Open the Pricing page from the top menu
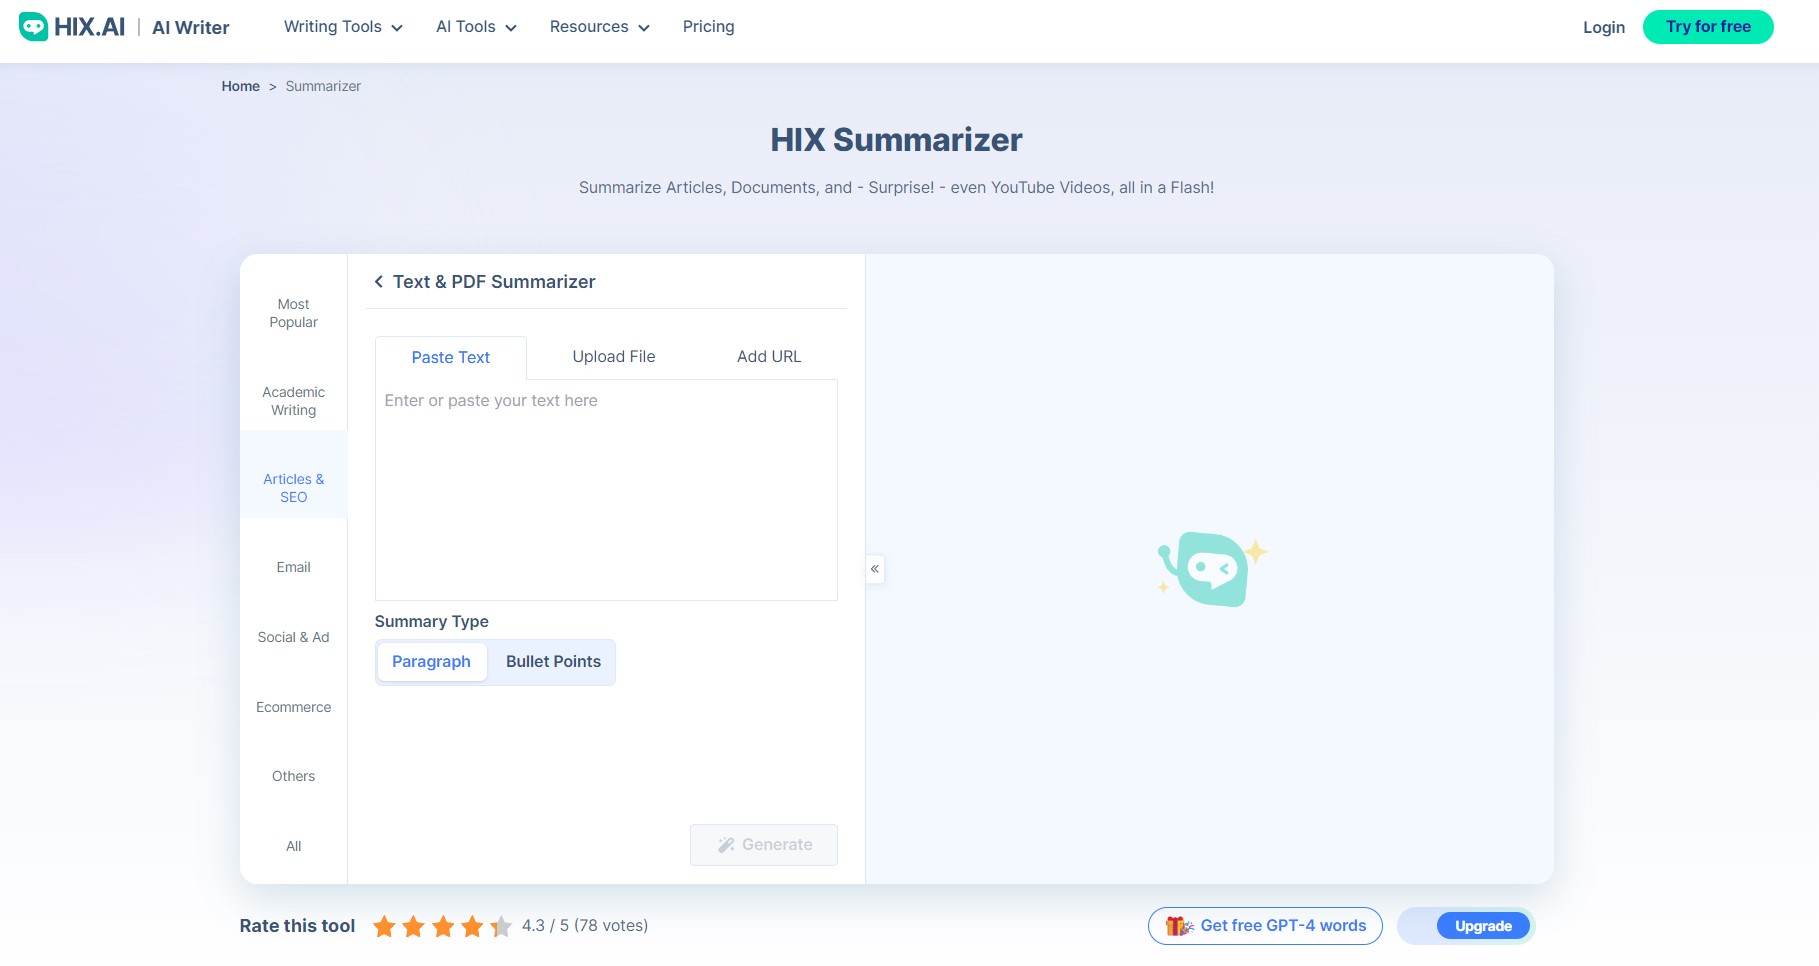 click(708, 27)
